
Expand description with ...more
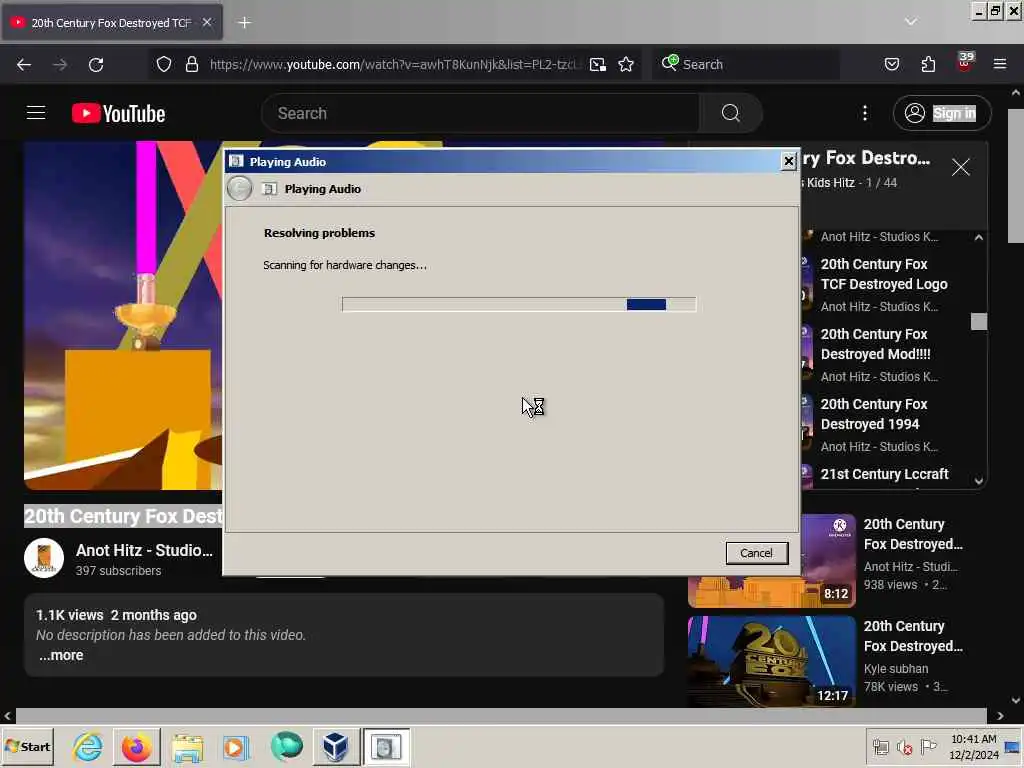pyautogui.click(x=61, y=655)
